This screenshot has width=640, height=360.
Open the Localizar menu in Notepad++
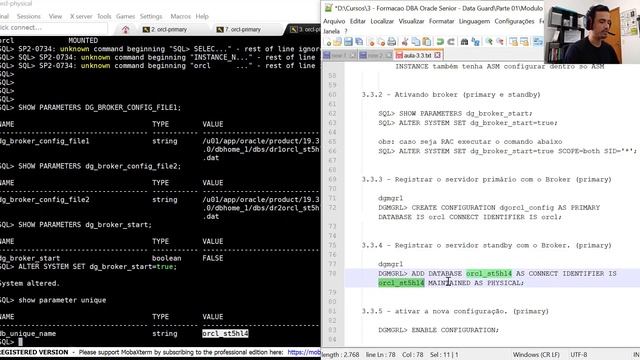point(382,21)
